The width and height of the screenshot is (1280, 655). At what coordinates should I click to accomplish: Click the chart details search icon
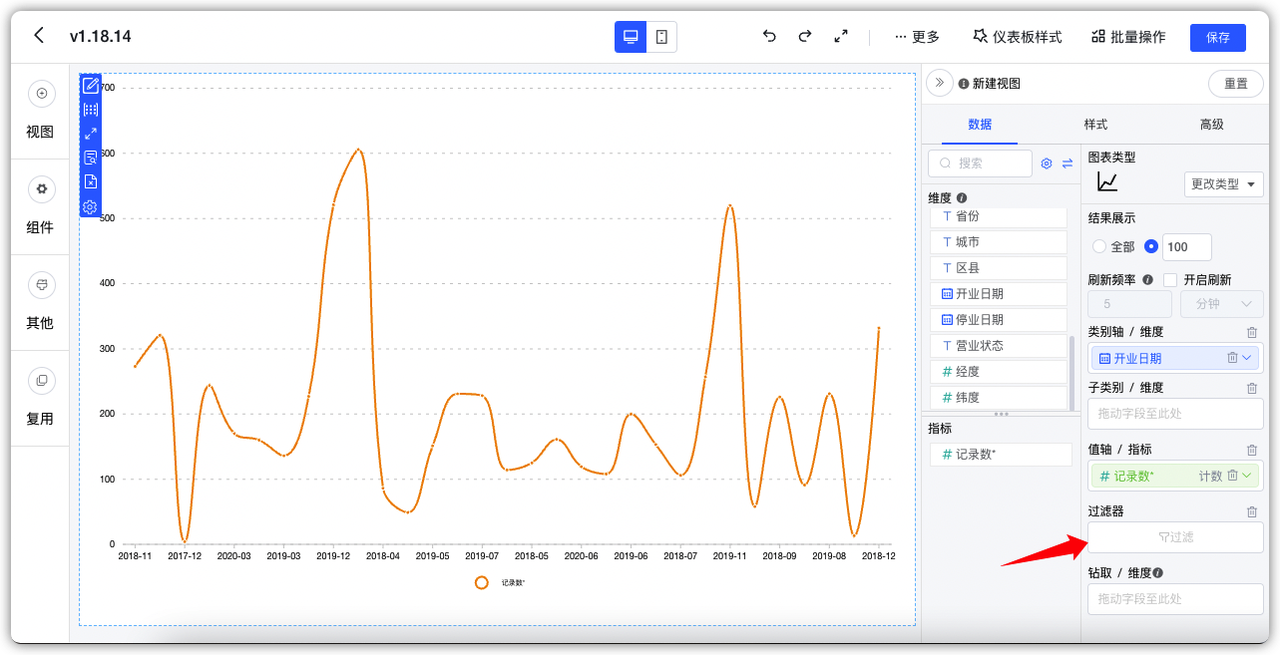91,158
